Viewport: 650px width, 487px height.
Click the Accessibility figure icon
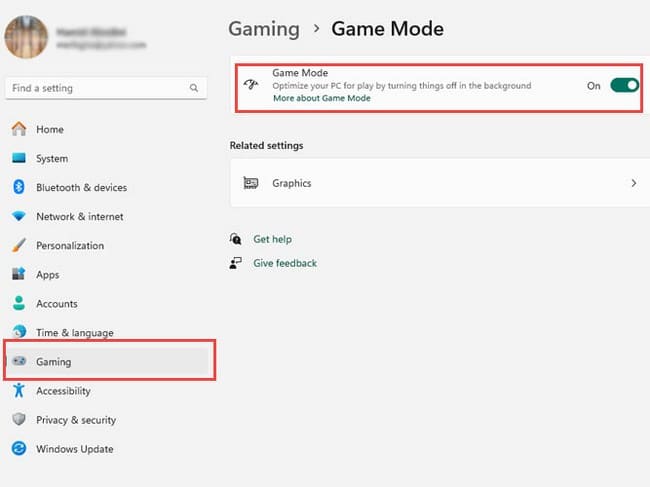point(18,391)
